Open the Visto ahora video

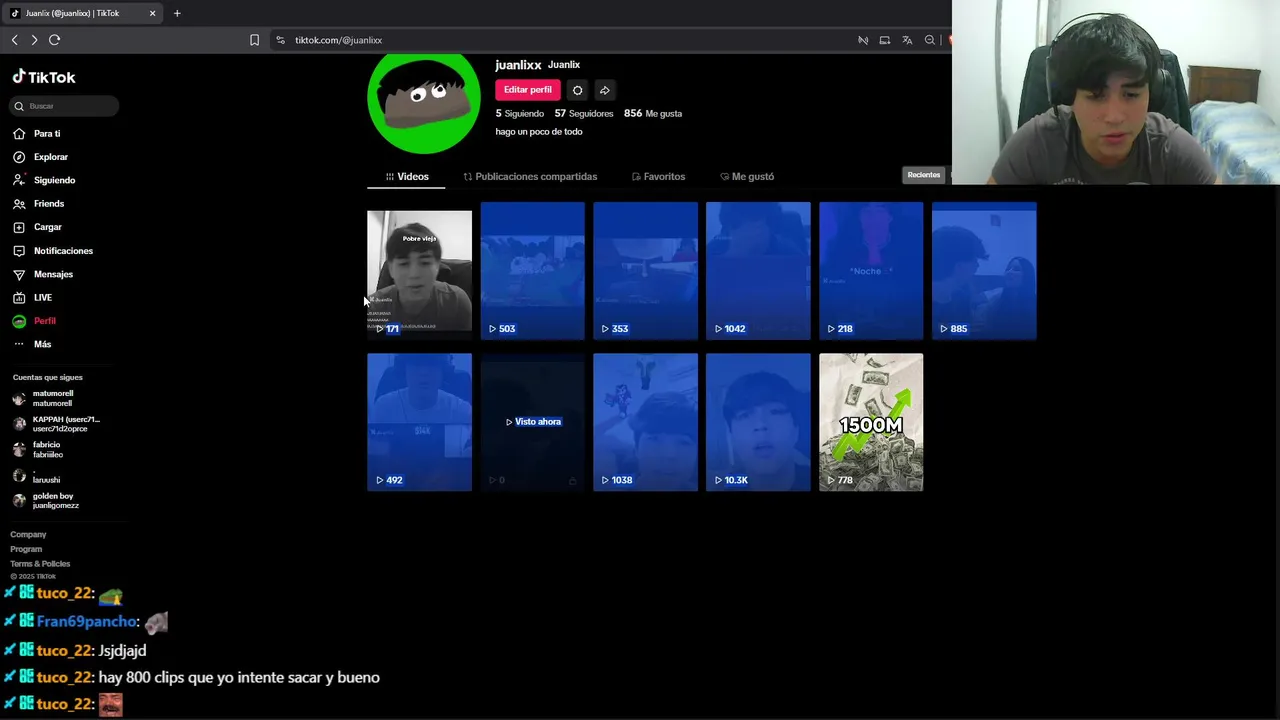532,422
